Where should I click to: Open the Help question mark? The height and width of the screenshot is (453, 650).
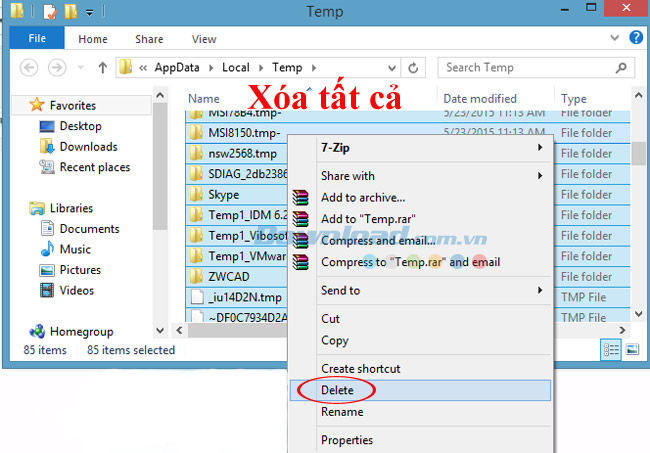(x=636, y=38)
